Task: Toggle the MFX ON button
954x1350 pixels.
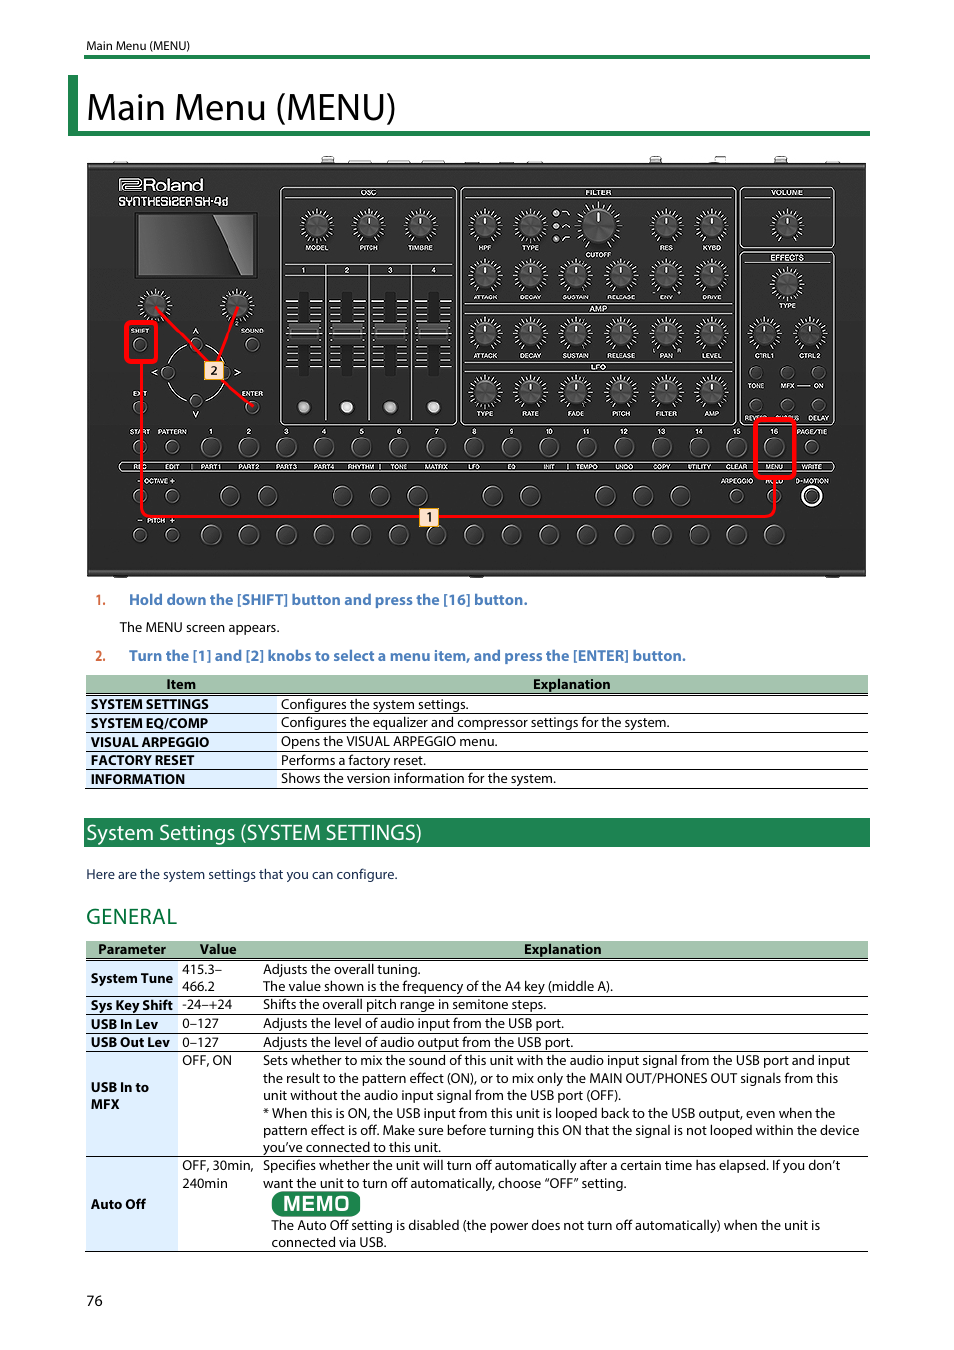Action: coord(818,373)
